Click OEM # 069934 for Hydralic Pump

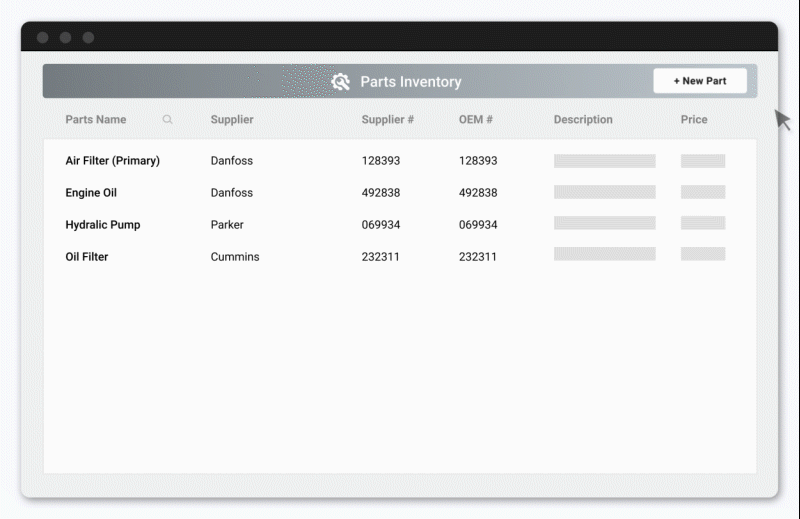pyautogui.click(x=478, y=225)
